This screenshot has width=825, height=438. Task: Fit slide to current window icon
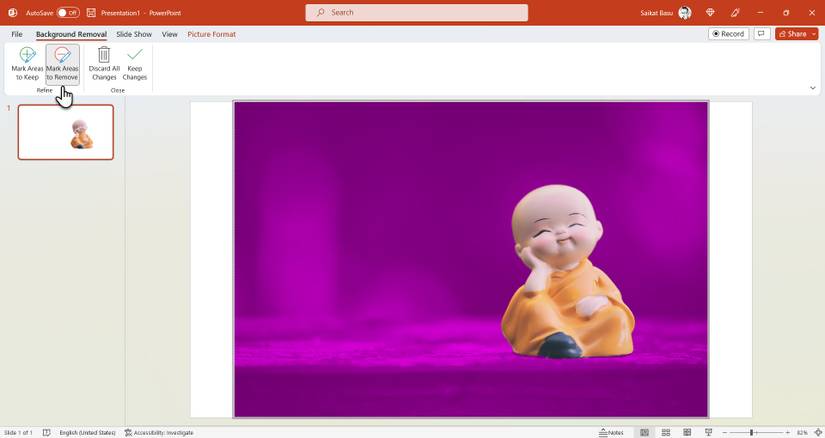pyautogui.click(x=818, y=433)
